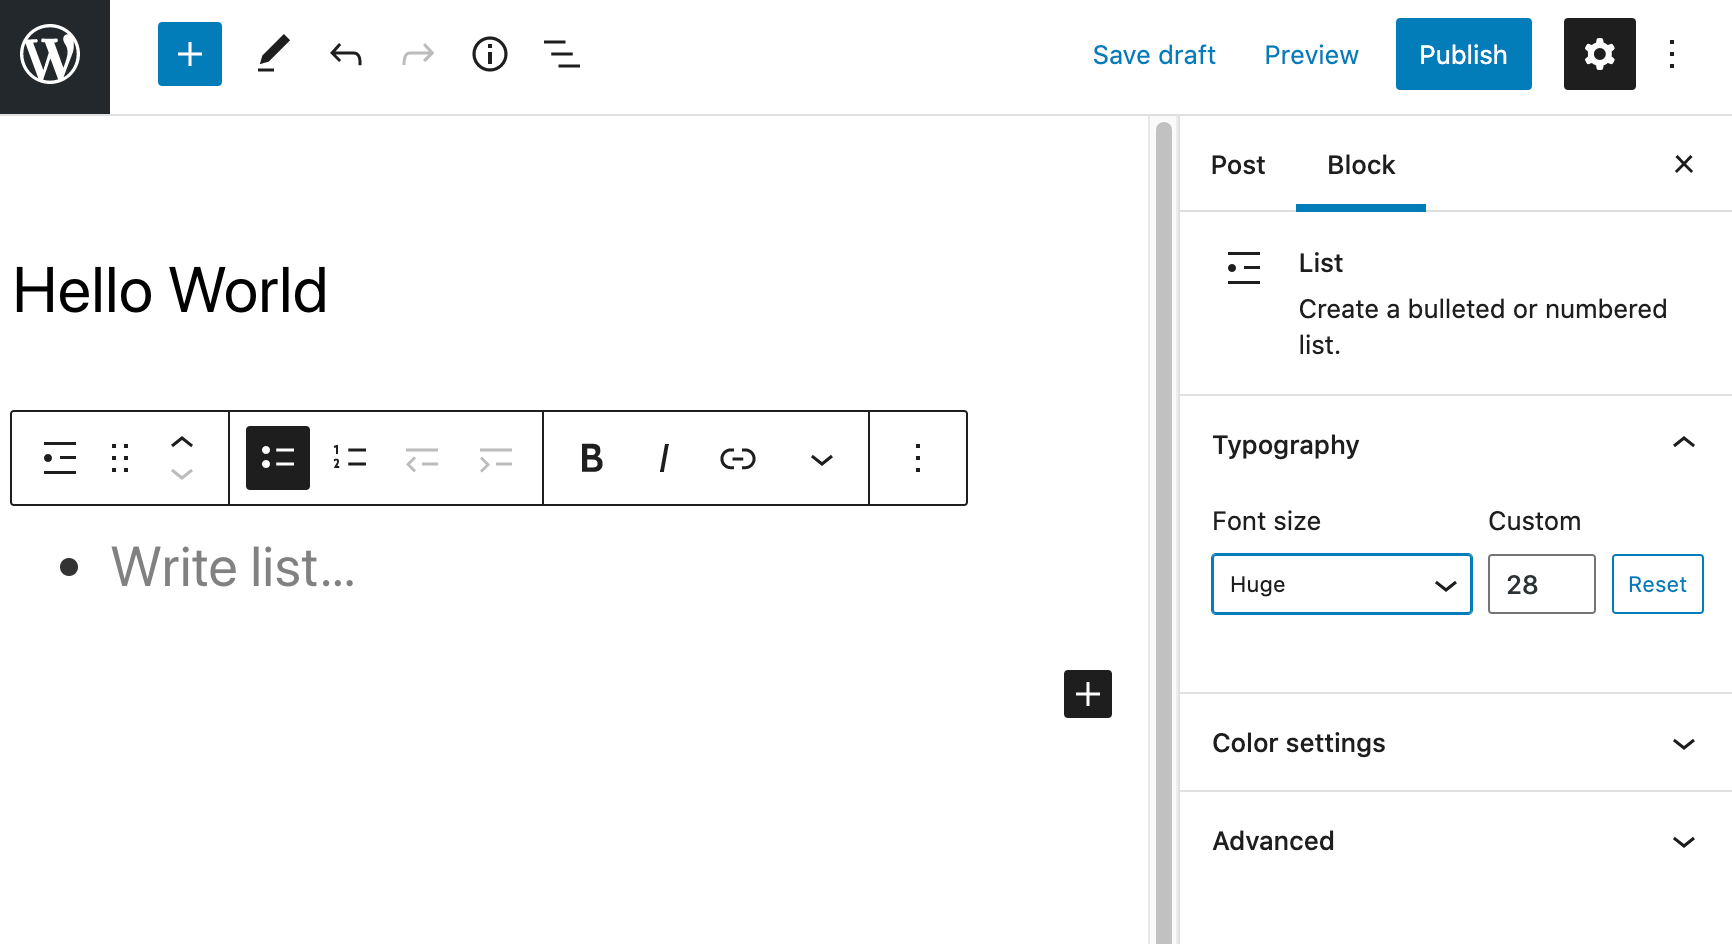Open the document details info icon

tap(490, 54)
